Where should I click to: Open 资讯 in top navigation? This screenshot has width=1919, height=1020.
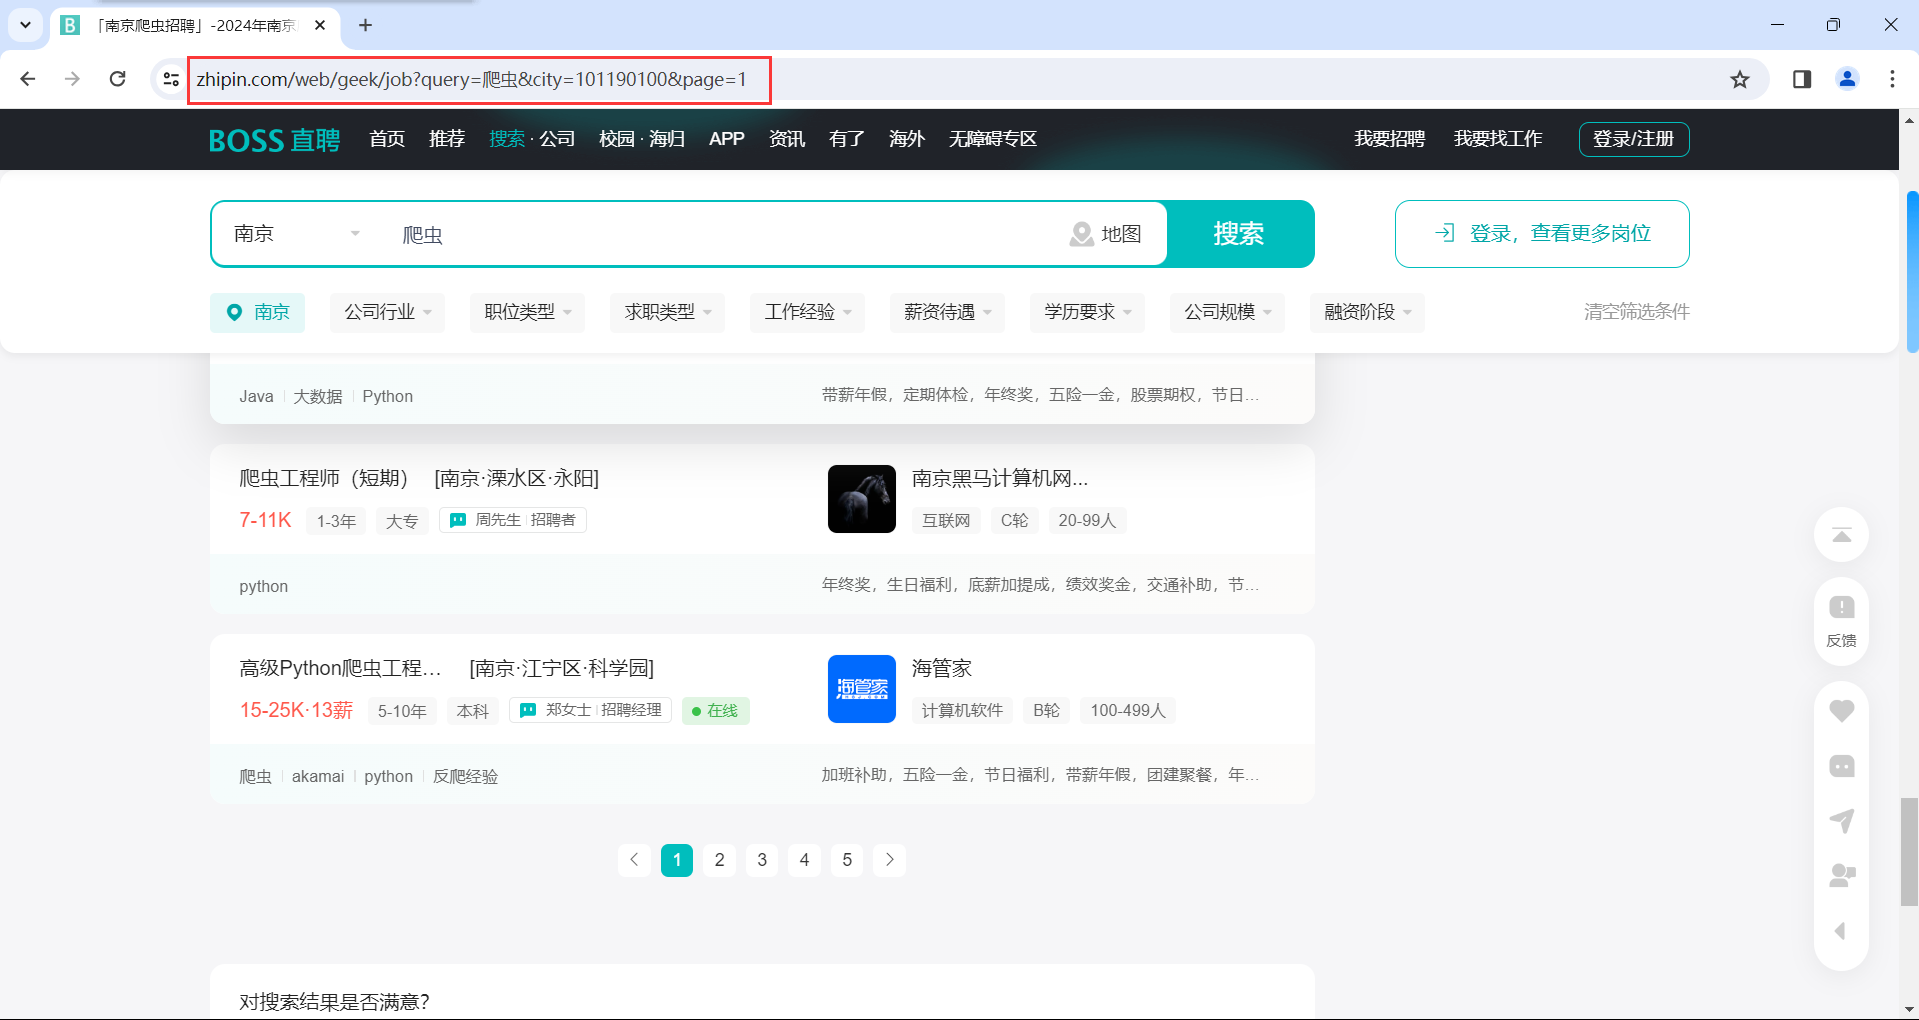click(x=787, y=139)
